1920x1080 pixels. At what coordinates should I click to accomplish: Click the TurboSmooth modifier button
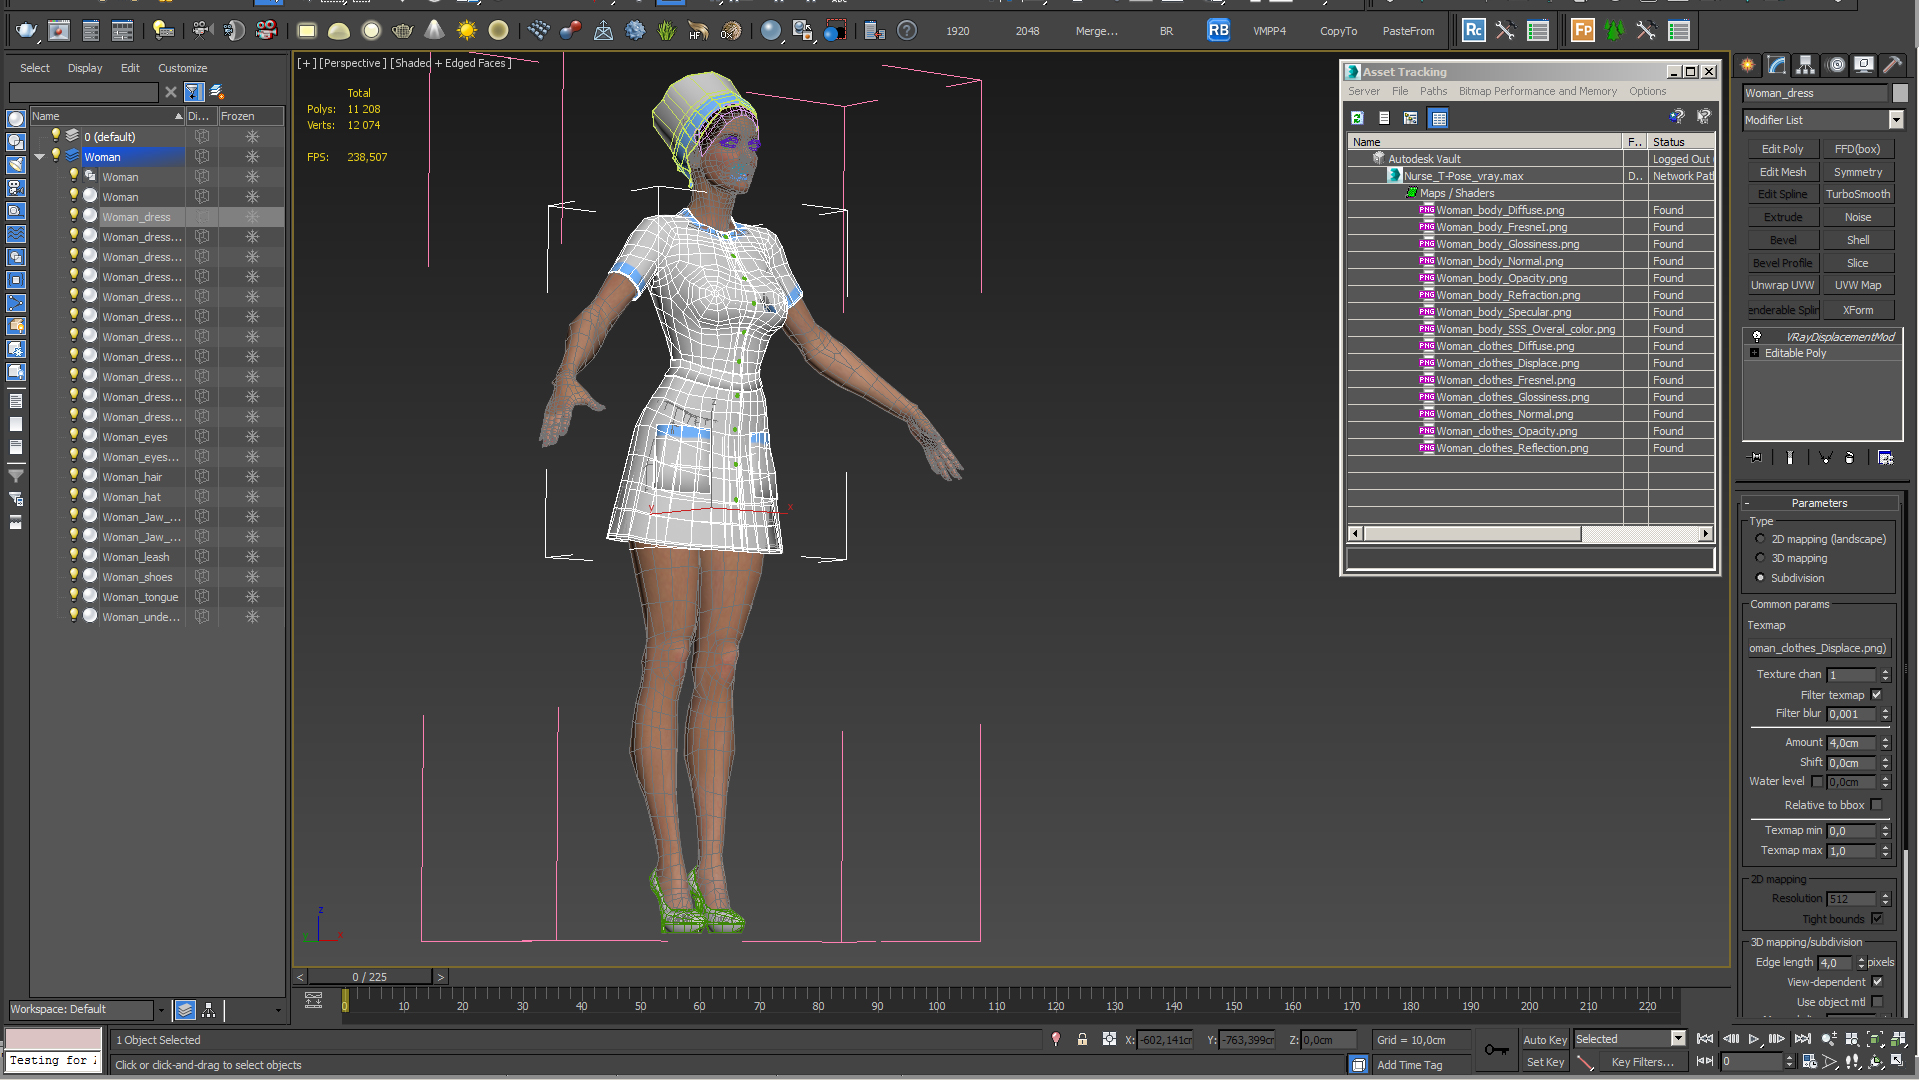tap(1857, 194)
